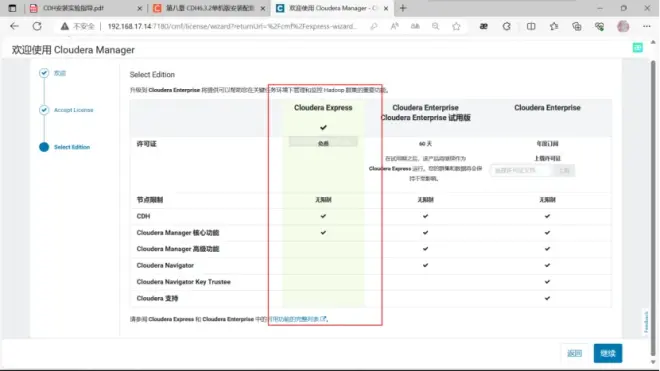This screenshot has width=660, height=371.
Task: Click the 'CDH' row label
Action: click(143, 216)
